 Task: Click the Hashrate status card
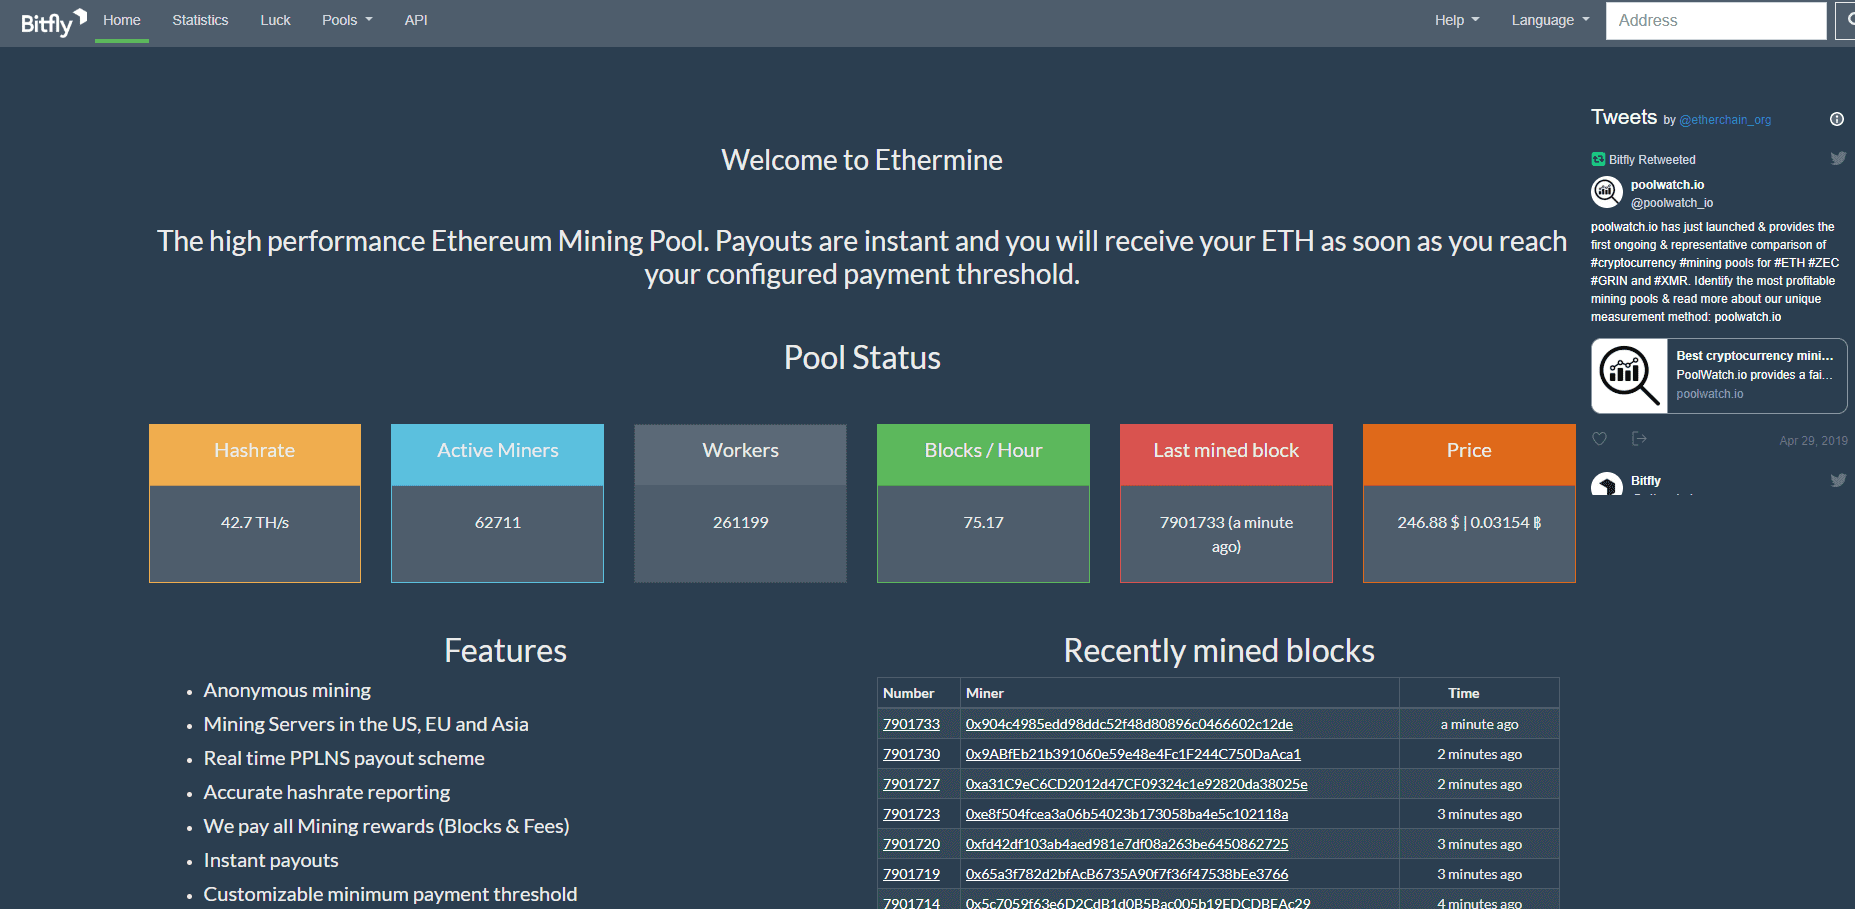[x=255, y=503]
